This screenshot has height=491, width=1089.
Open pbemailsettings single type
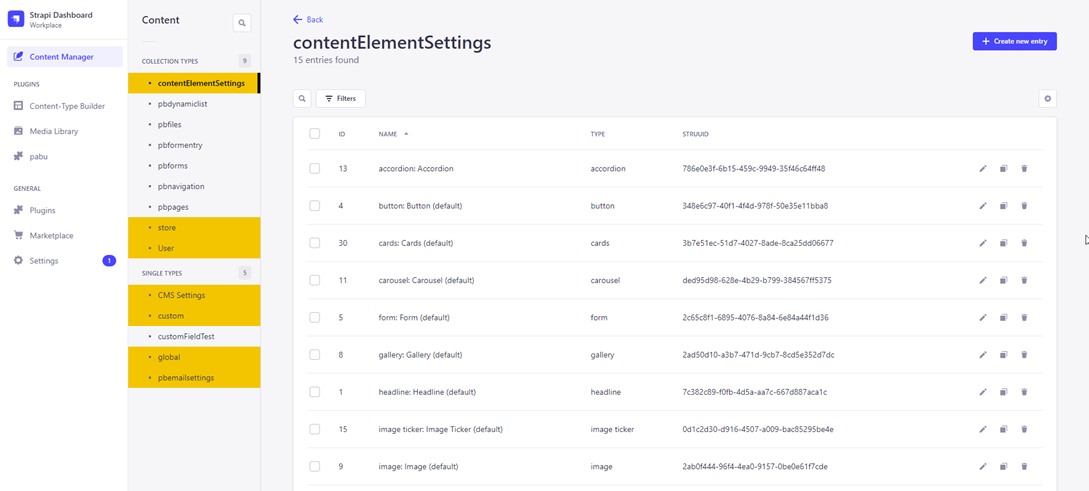[194, 378]
